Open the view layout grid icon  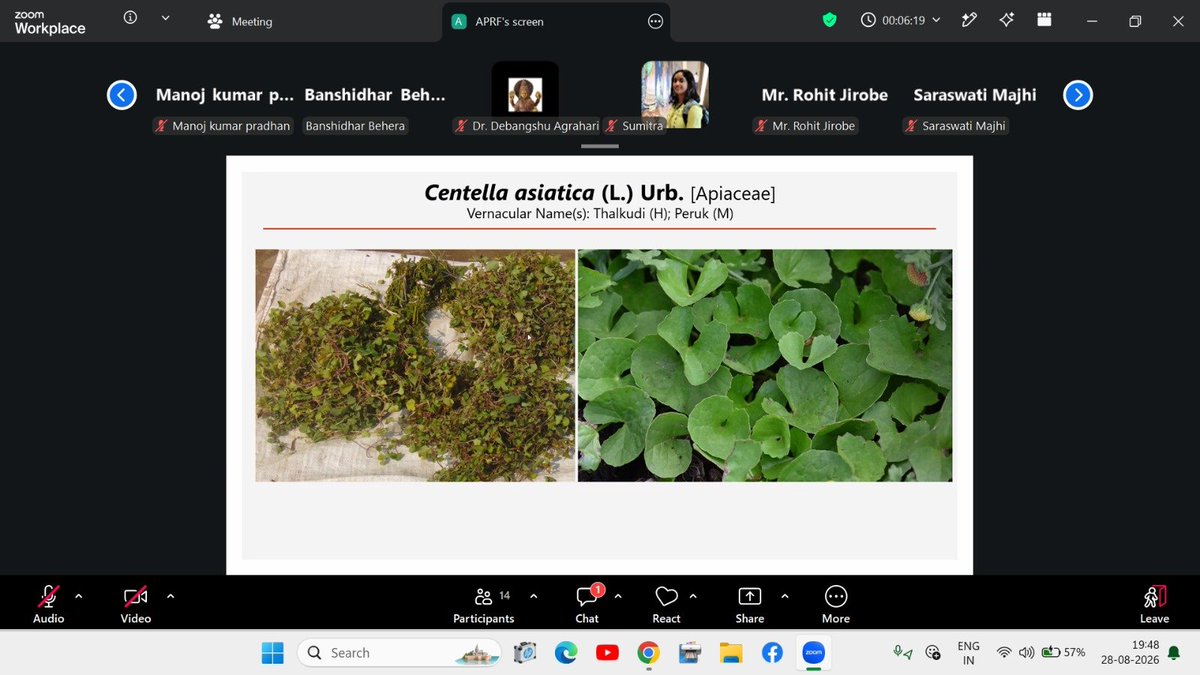click(x=1044, y=20)
